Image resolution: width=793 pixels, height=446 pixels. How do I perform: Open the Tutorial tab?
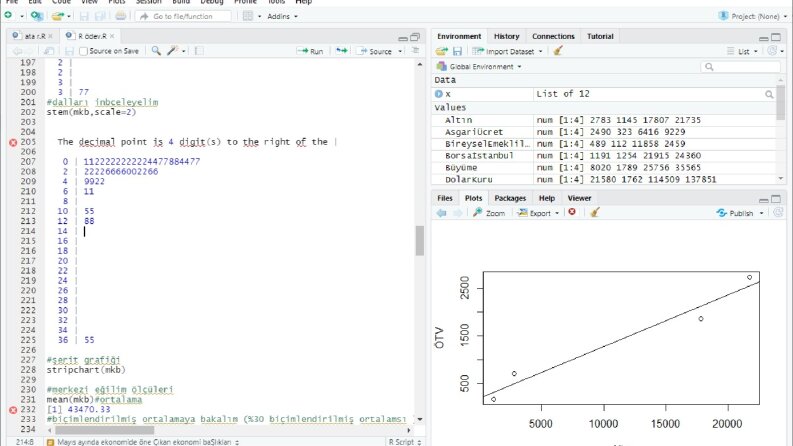(x=600, y=36)
